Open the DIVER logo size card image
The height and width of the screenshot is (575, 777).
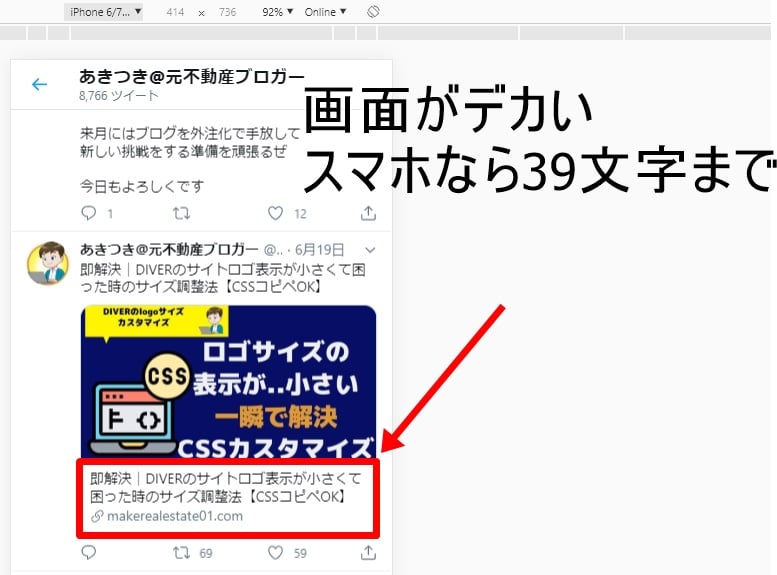pos(228,382)
